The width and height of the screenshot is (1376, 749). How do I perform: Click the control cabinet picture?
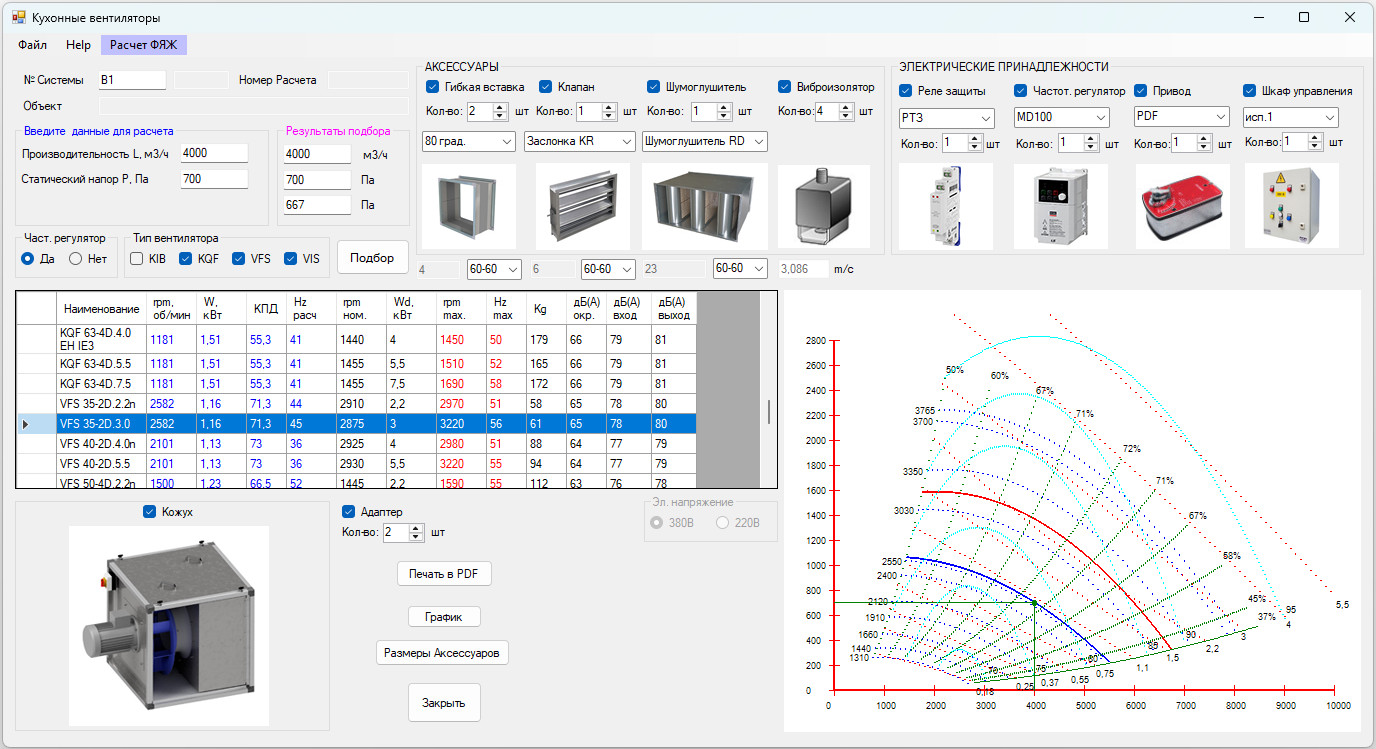pyautogui.click(x=1291, y=206)
